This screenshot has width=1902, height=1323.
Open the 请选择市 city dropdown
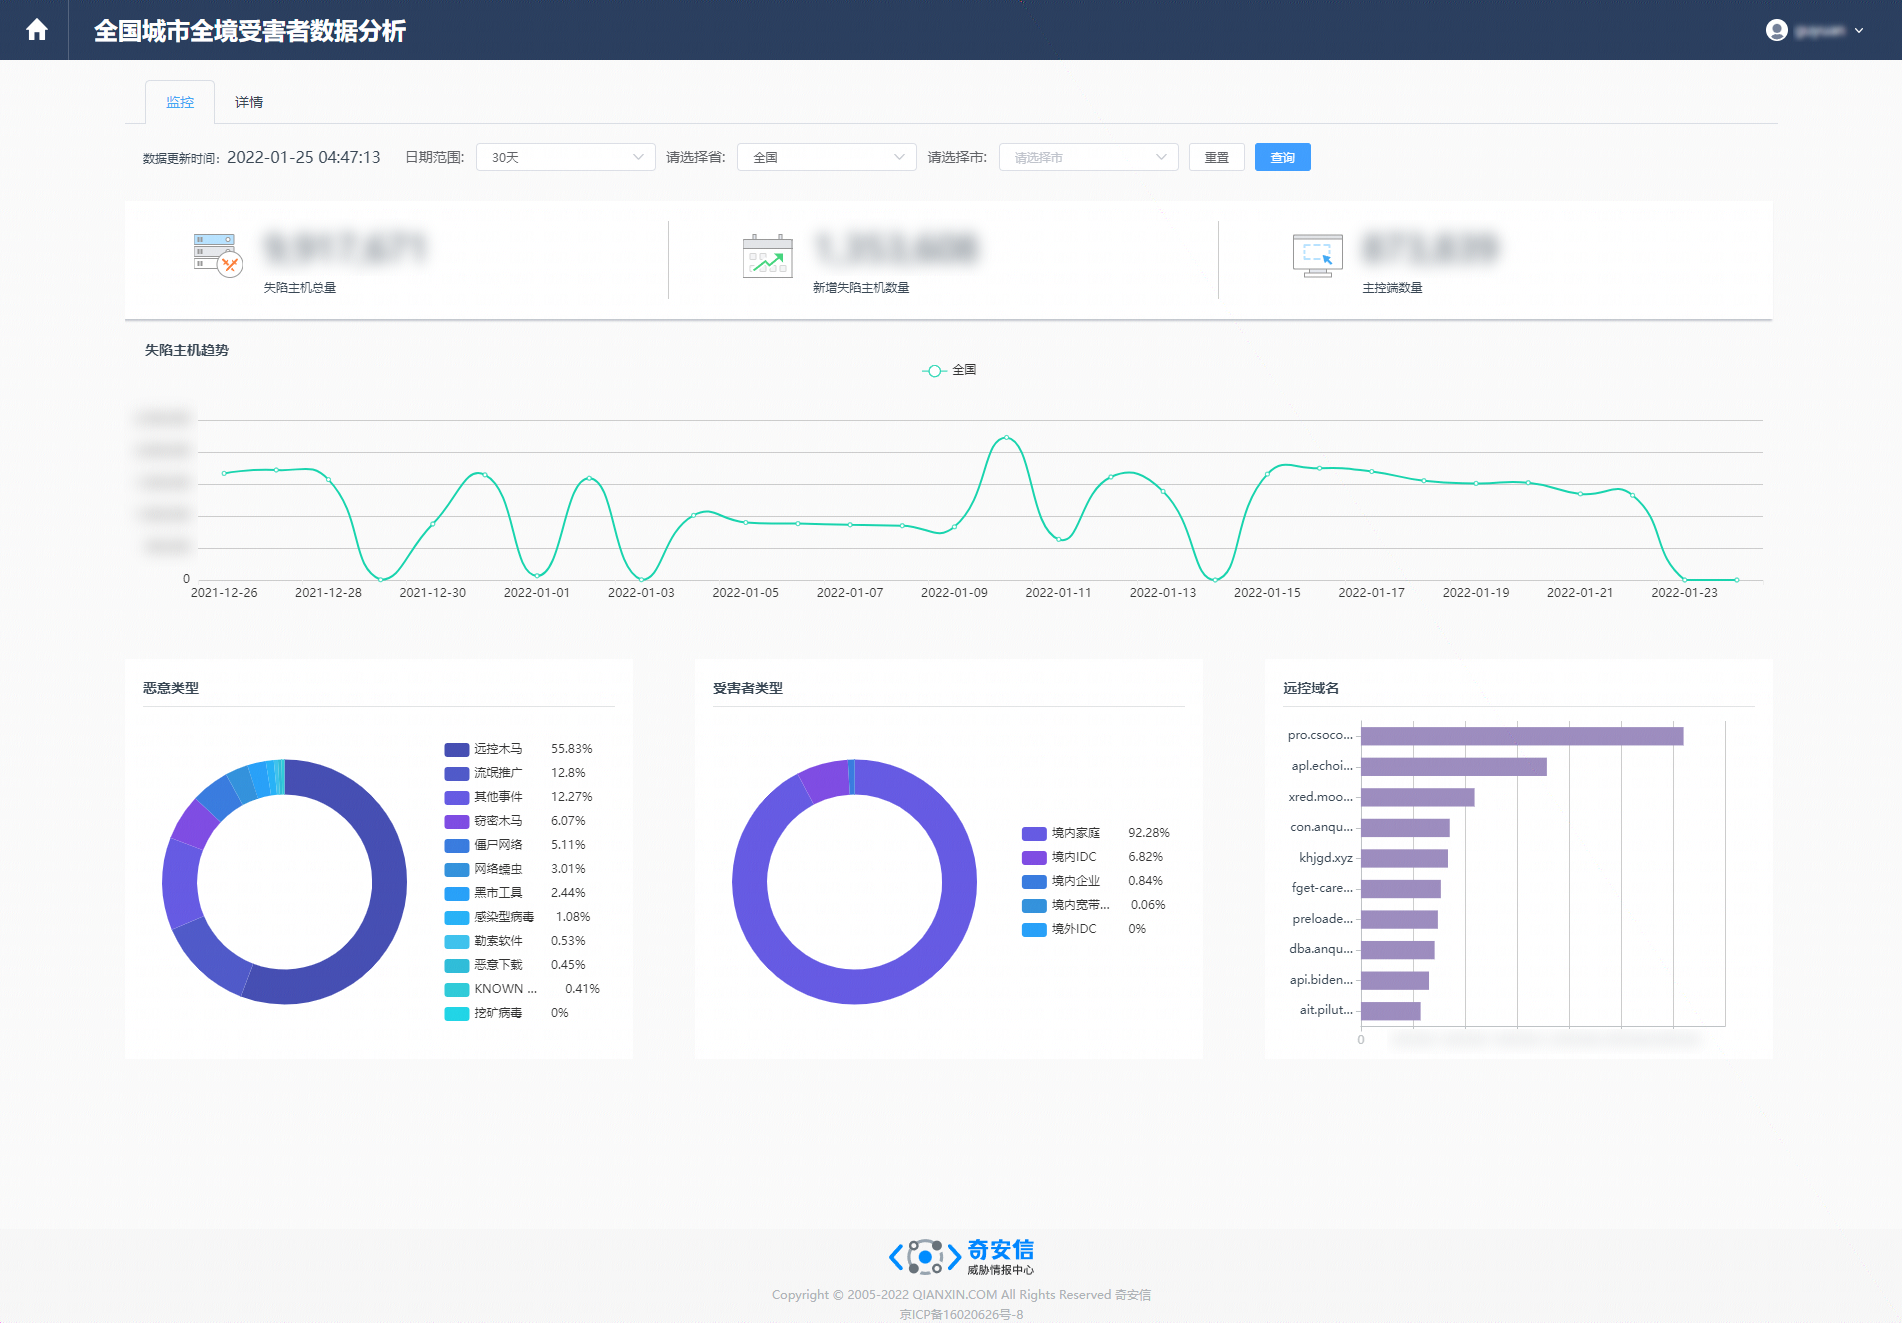coord(1089,157)
